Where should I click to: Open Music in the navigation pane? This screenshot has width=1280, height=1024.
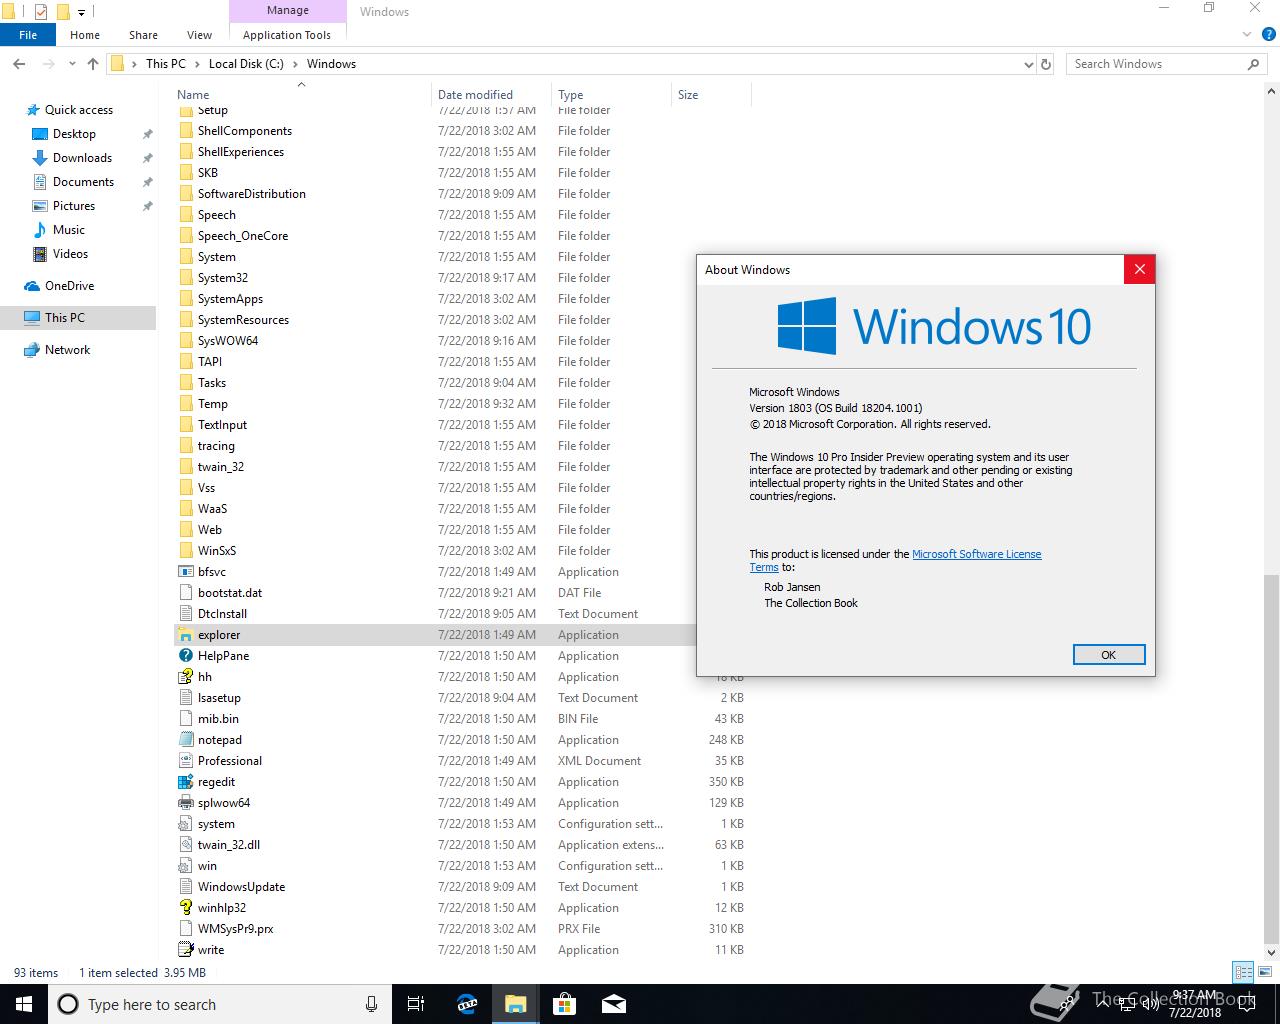(69, 230)
